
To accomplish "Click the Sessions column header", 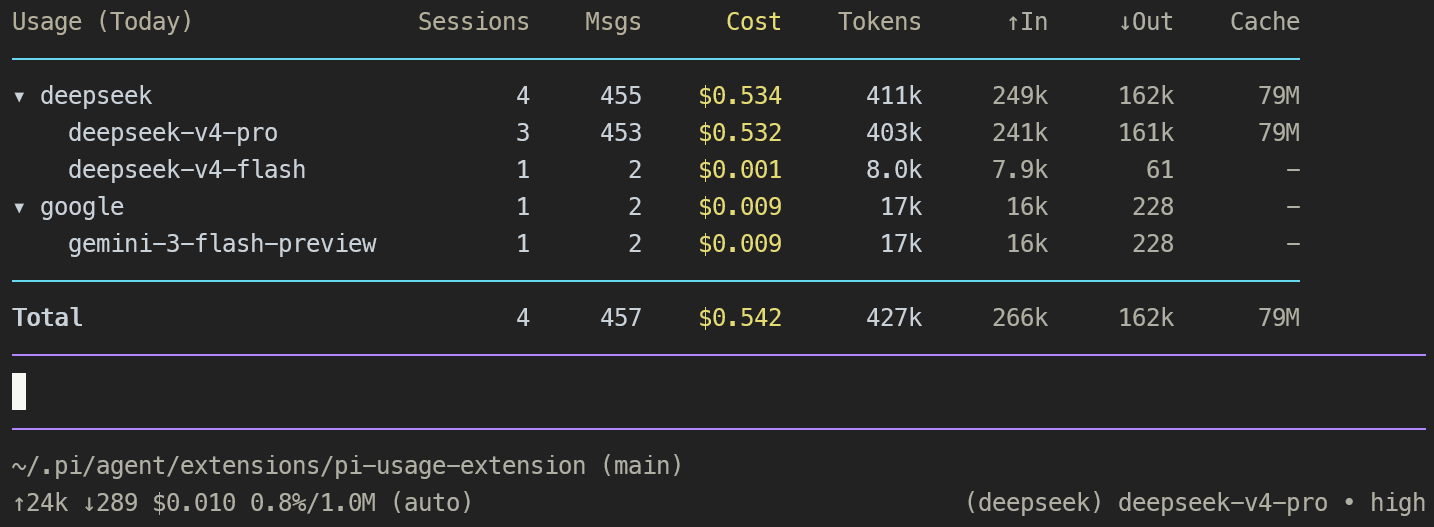I will [474, 22].
